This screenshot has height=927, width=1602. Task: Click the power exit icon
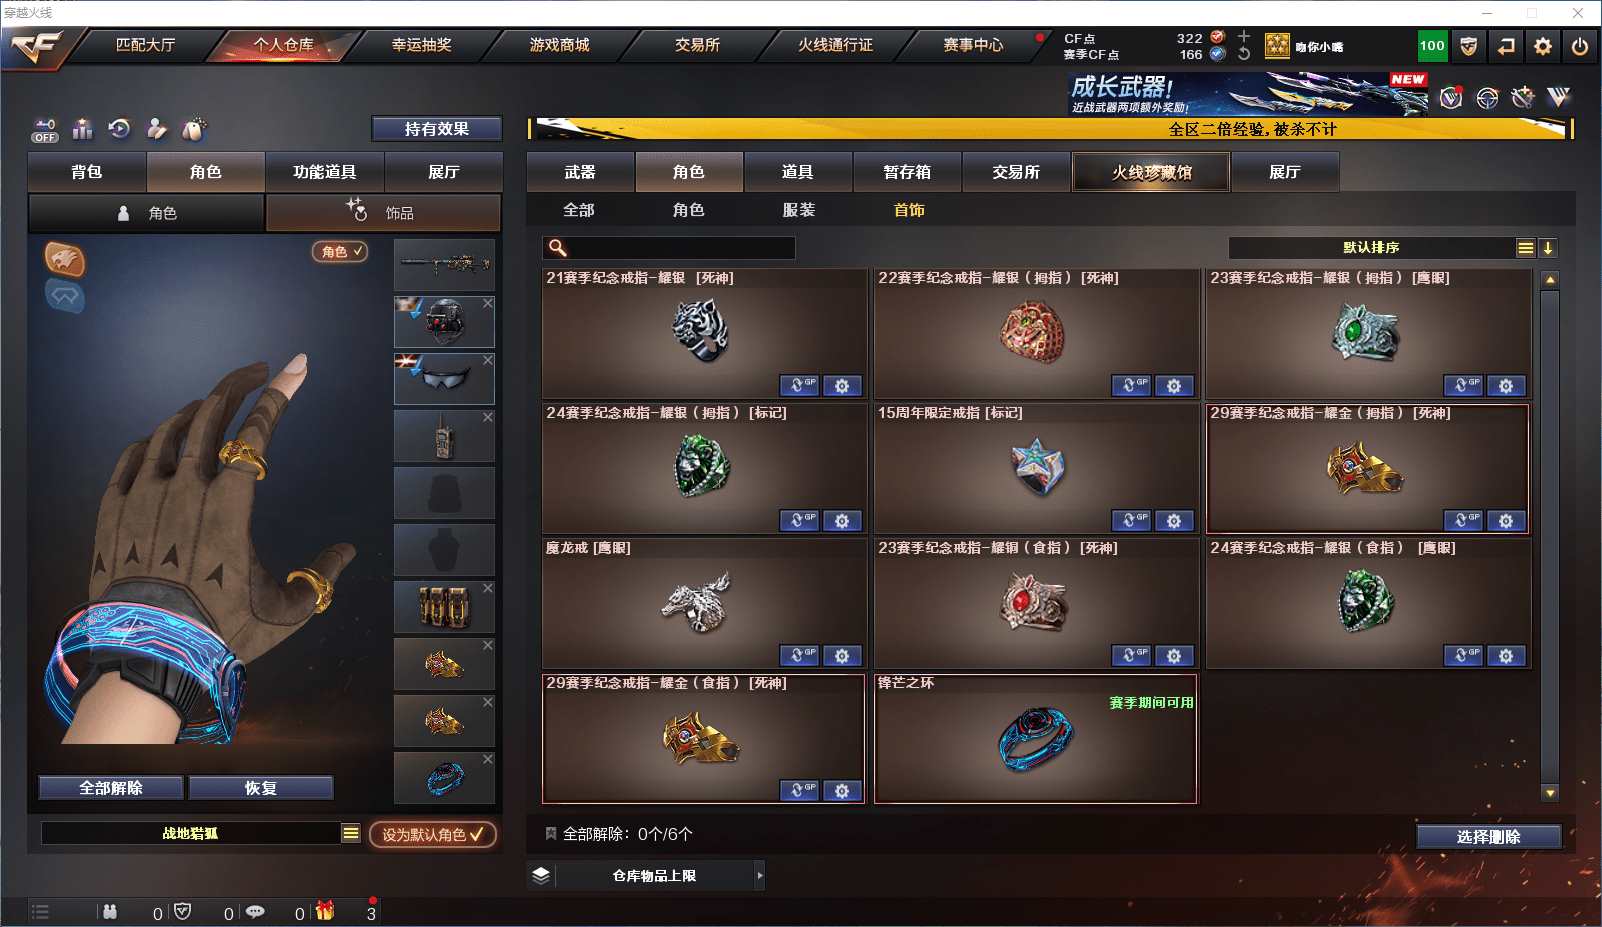pos(1580,46)
